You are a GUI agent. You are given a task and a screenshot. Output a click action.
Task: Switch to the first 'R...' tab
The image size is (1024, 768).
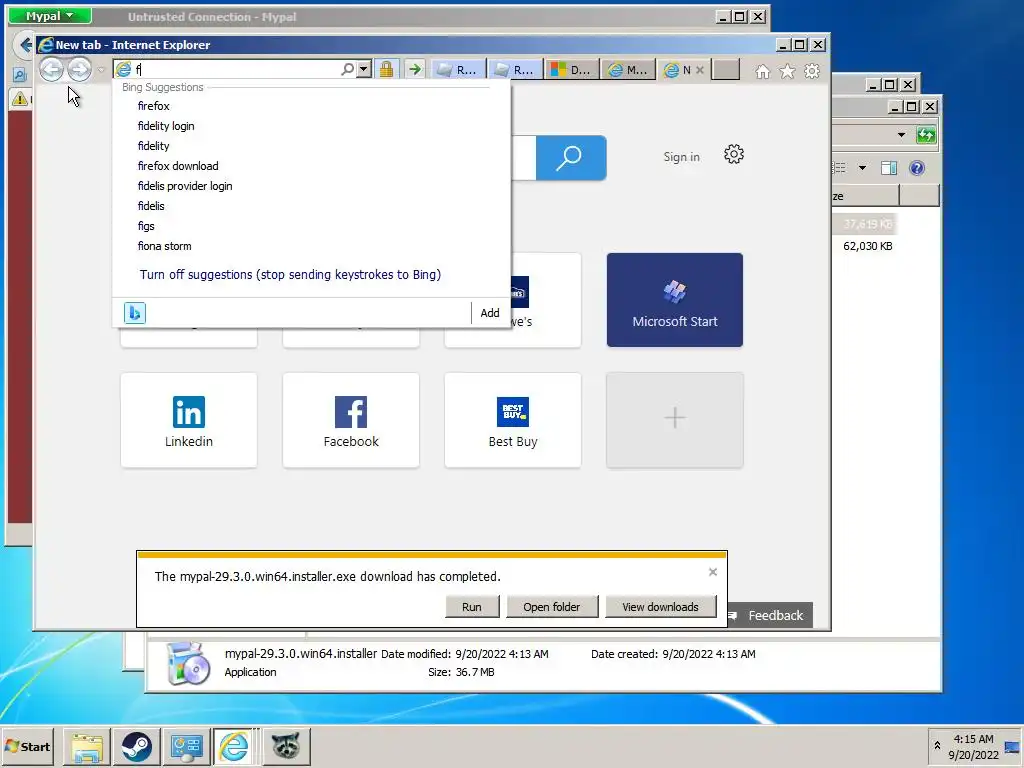click(458, 69)
